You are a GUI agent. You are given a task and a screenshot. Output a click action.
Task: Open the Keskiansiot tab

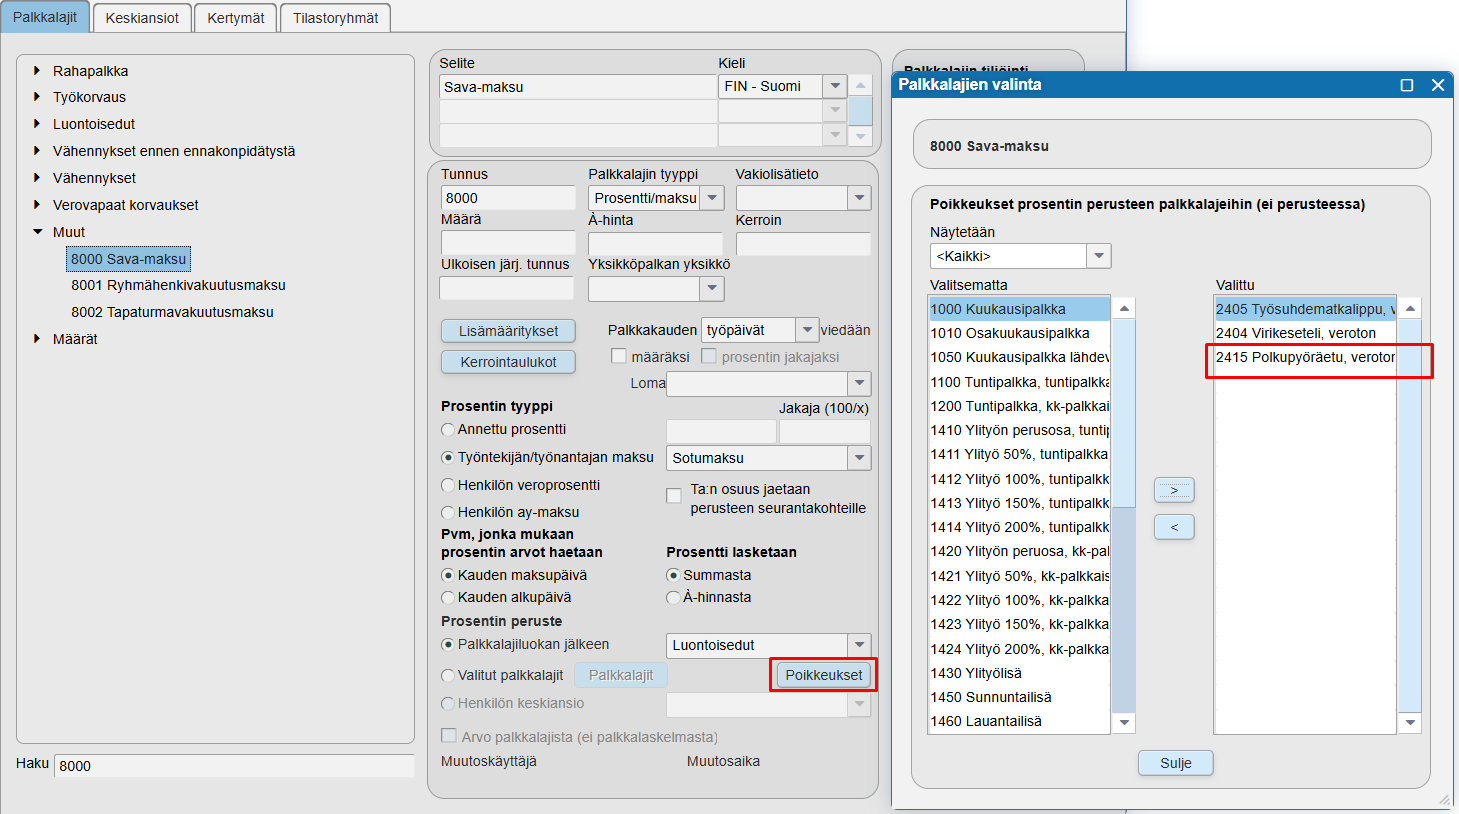tap(142, 18)
